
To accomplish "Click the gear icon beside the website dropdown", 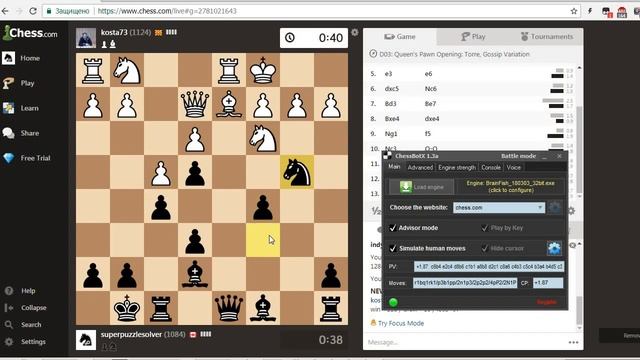I will click(554, 207).
